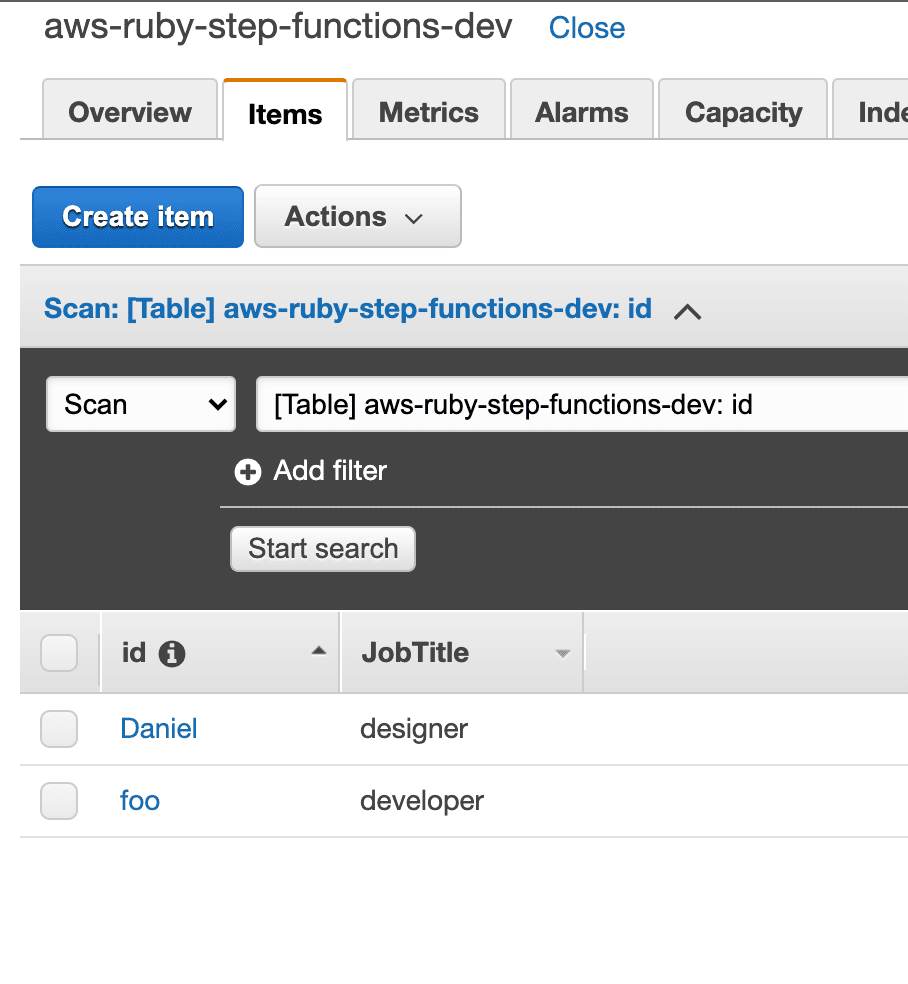Open the foo item link

pyautogui.click(x=140, y=801)
